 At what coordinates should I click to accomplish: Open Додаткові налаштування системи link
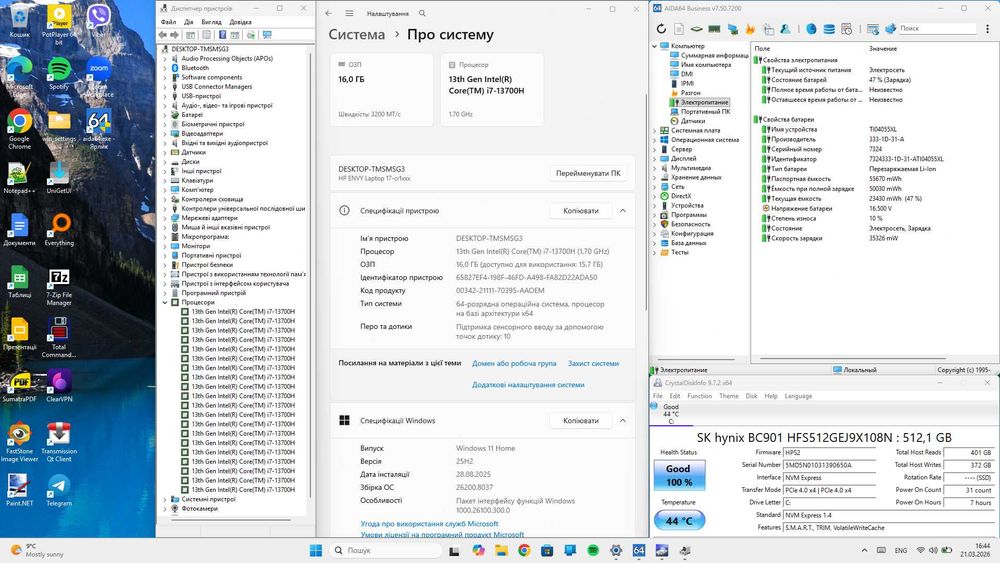528,384
